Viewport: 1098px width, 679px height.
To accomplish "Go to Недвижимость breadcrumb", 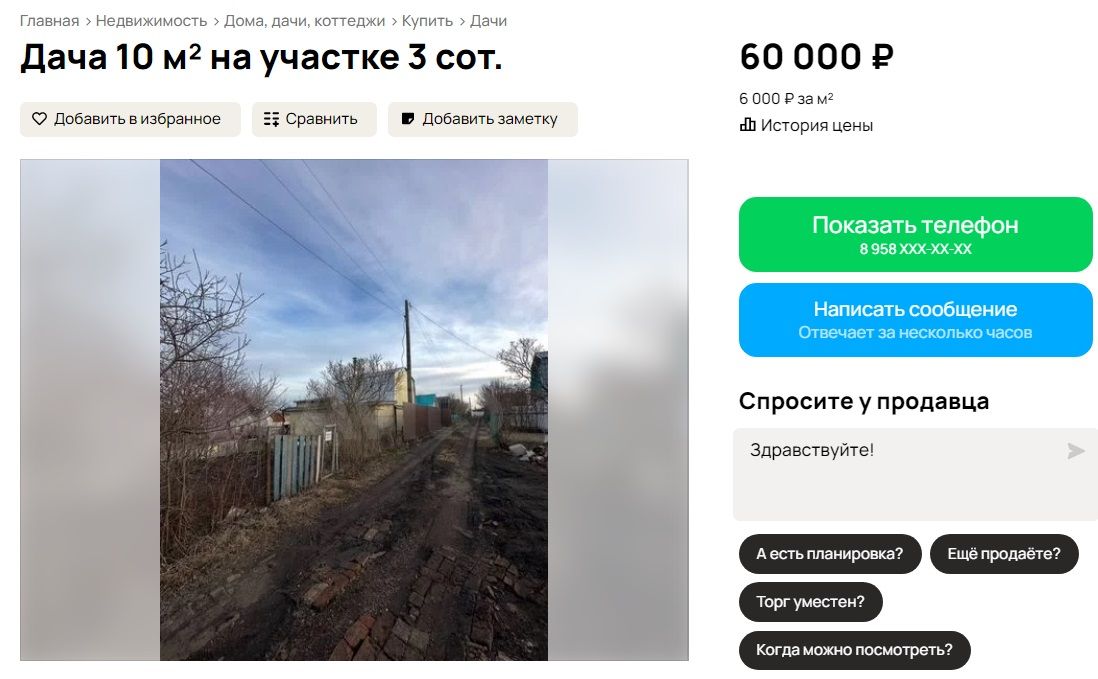I will coord(151,21).
